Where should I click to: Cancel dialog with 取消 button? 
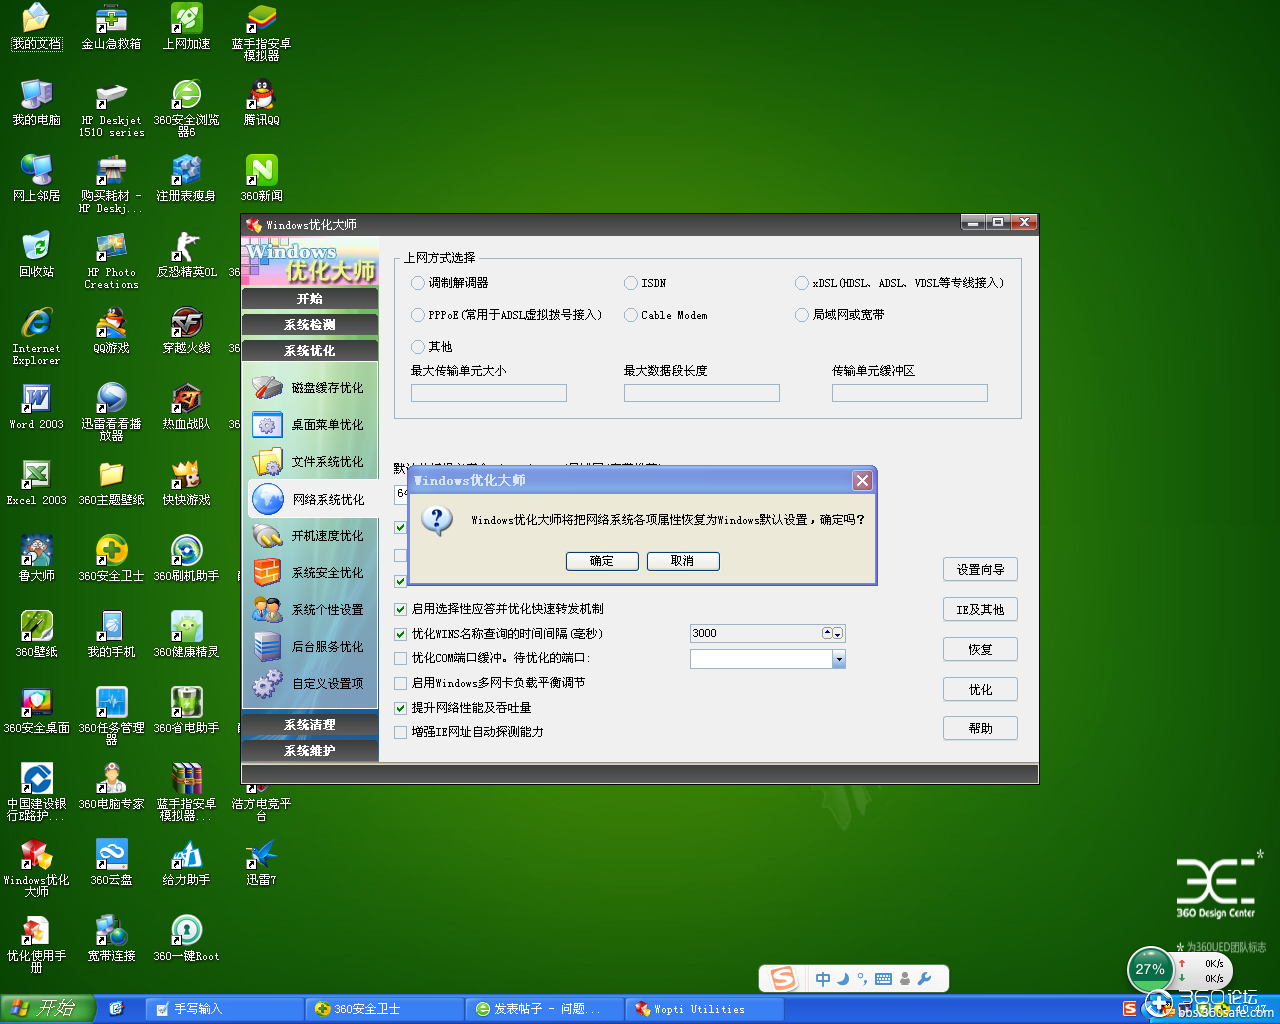coord(683,561)
